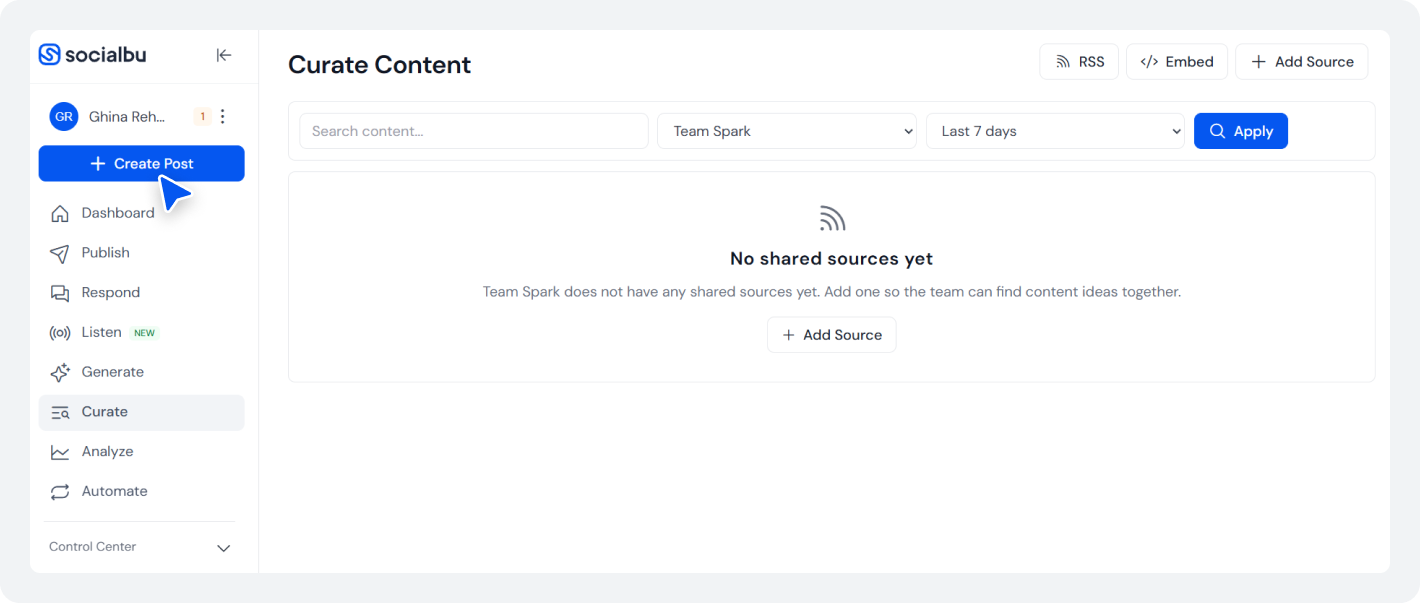The height and width of the screenshot is (603, 1420).
Task: Click the plus icon on Create Post
Action: [97, 164]
